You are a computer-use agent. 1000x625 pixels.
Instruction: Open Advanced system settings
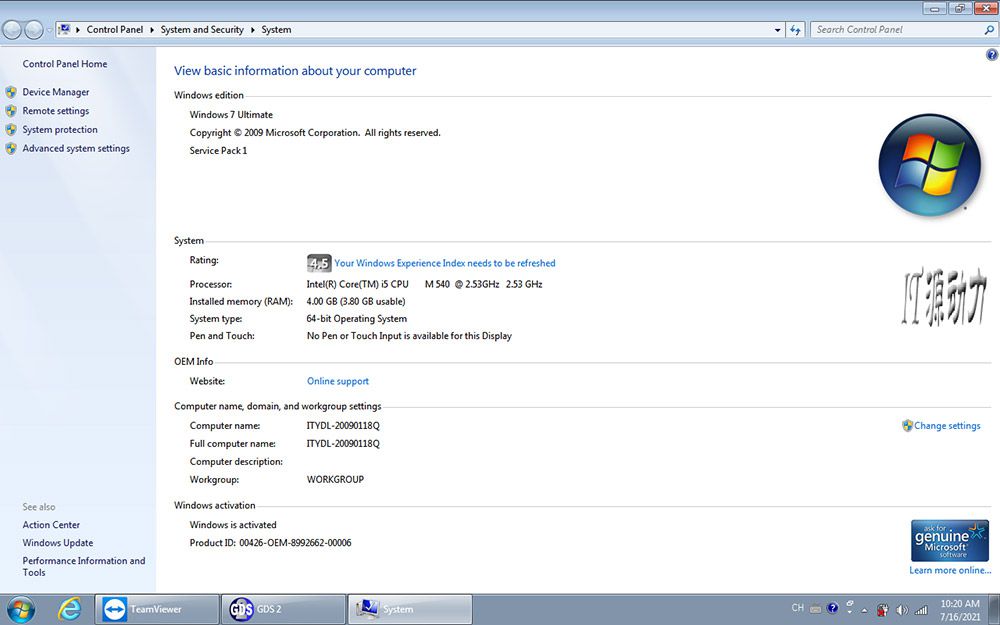tap(76, 149)
